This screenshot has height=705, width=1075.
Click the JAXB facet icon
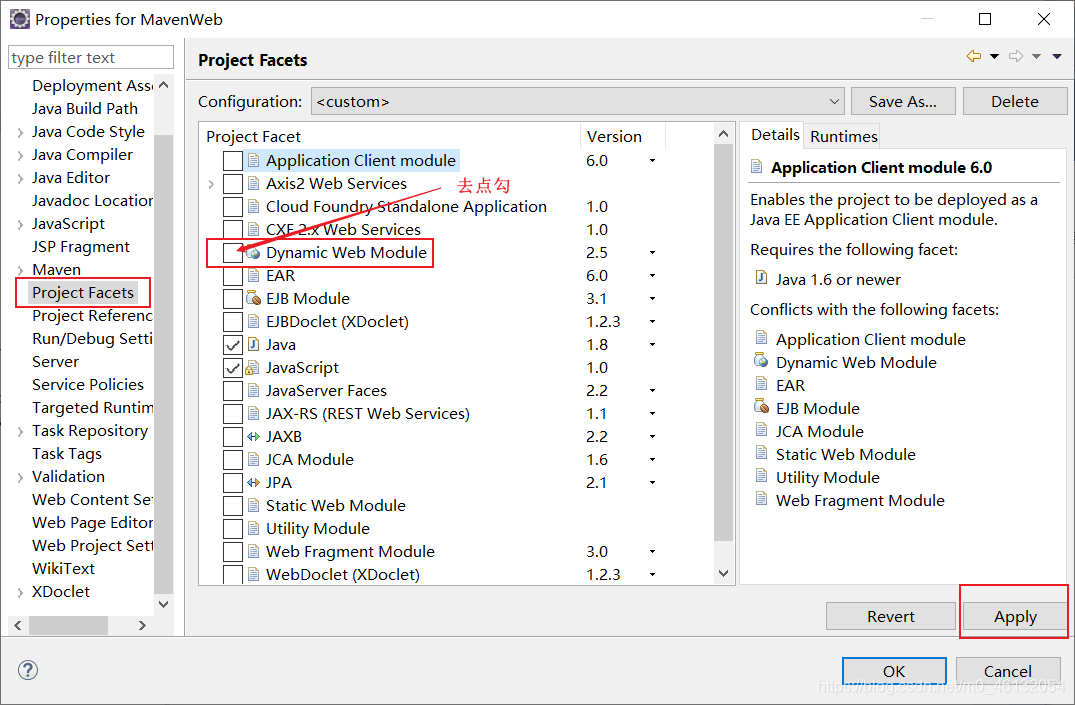pos(254,437)
